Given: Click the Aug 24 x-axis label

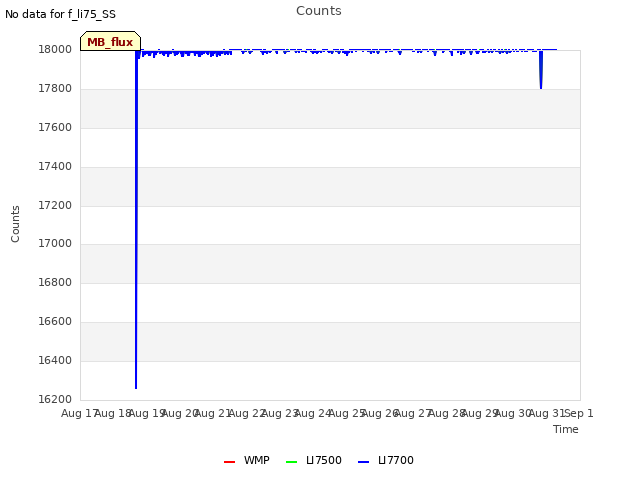Looking at the screenshot, I should 313,413.
